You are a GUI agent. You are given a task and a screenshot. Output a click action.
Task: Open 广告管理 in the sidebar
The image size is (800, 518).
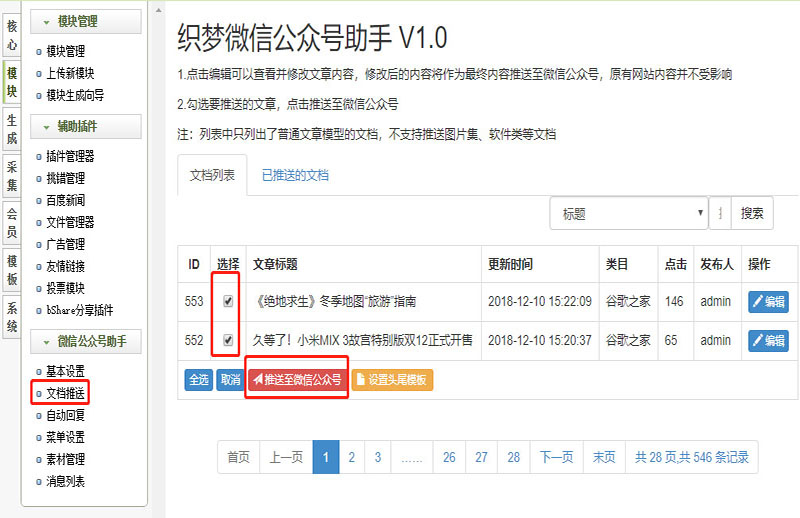65,244
